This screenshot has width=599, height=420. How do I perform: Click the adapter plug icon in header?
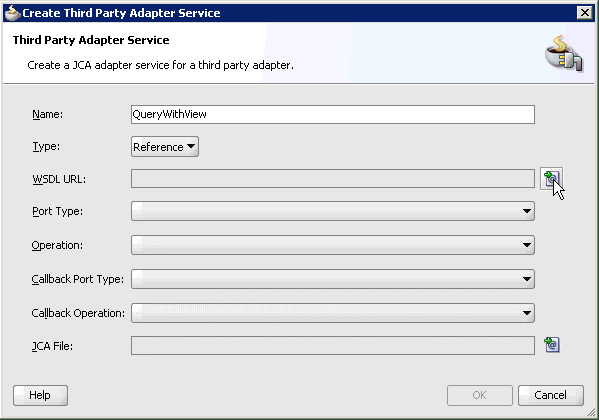click(563, 53)
